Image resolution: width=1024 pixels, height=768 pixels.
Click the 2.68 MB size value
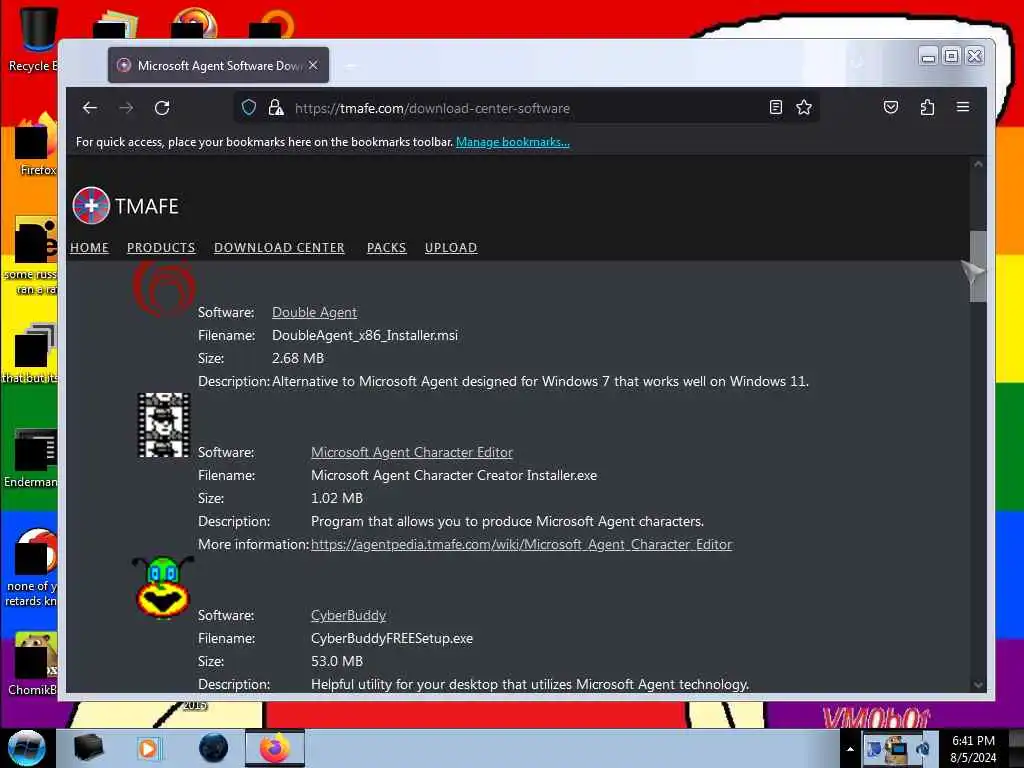tap(298, 359)
